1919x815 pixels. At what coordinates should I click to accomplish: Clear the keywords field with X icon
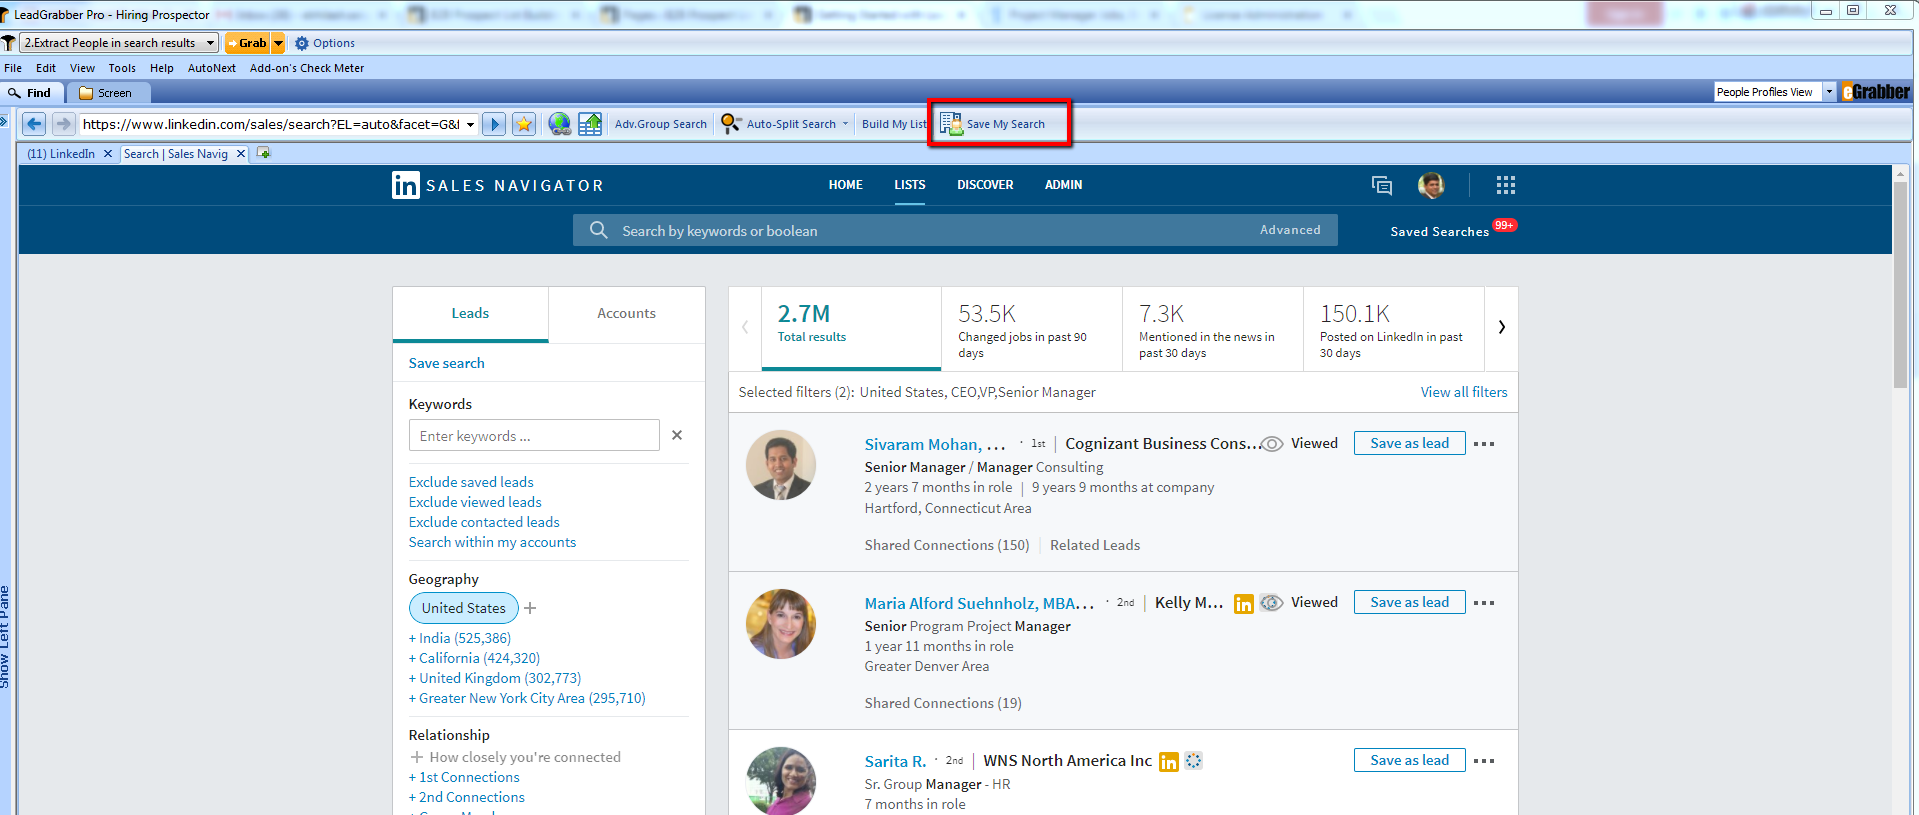tap(677, 435)
